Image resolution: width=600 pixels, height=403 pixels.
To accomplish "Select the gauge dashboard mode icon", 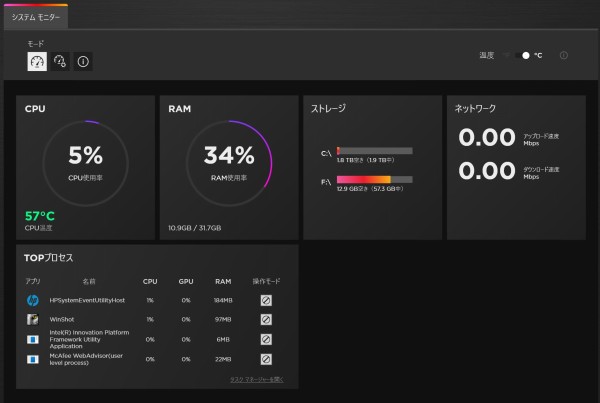I will point(37,62).
